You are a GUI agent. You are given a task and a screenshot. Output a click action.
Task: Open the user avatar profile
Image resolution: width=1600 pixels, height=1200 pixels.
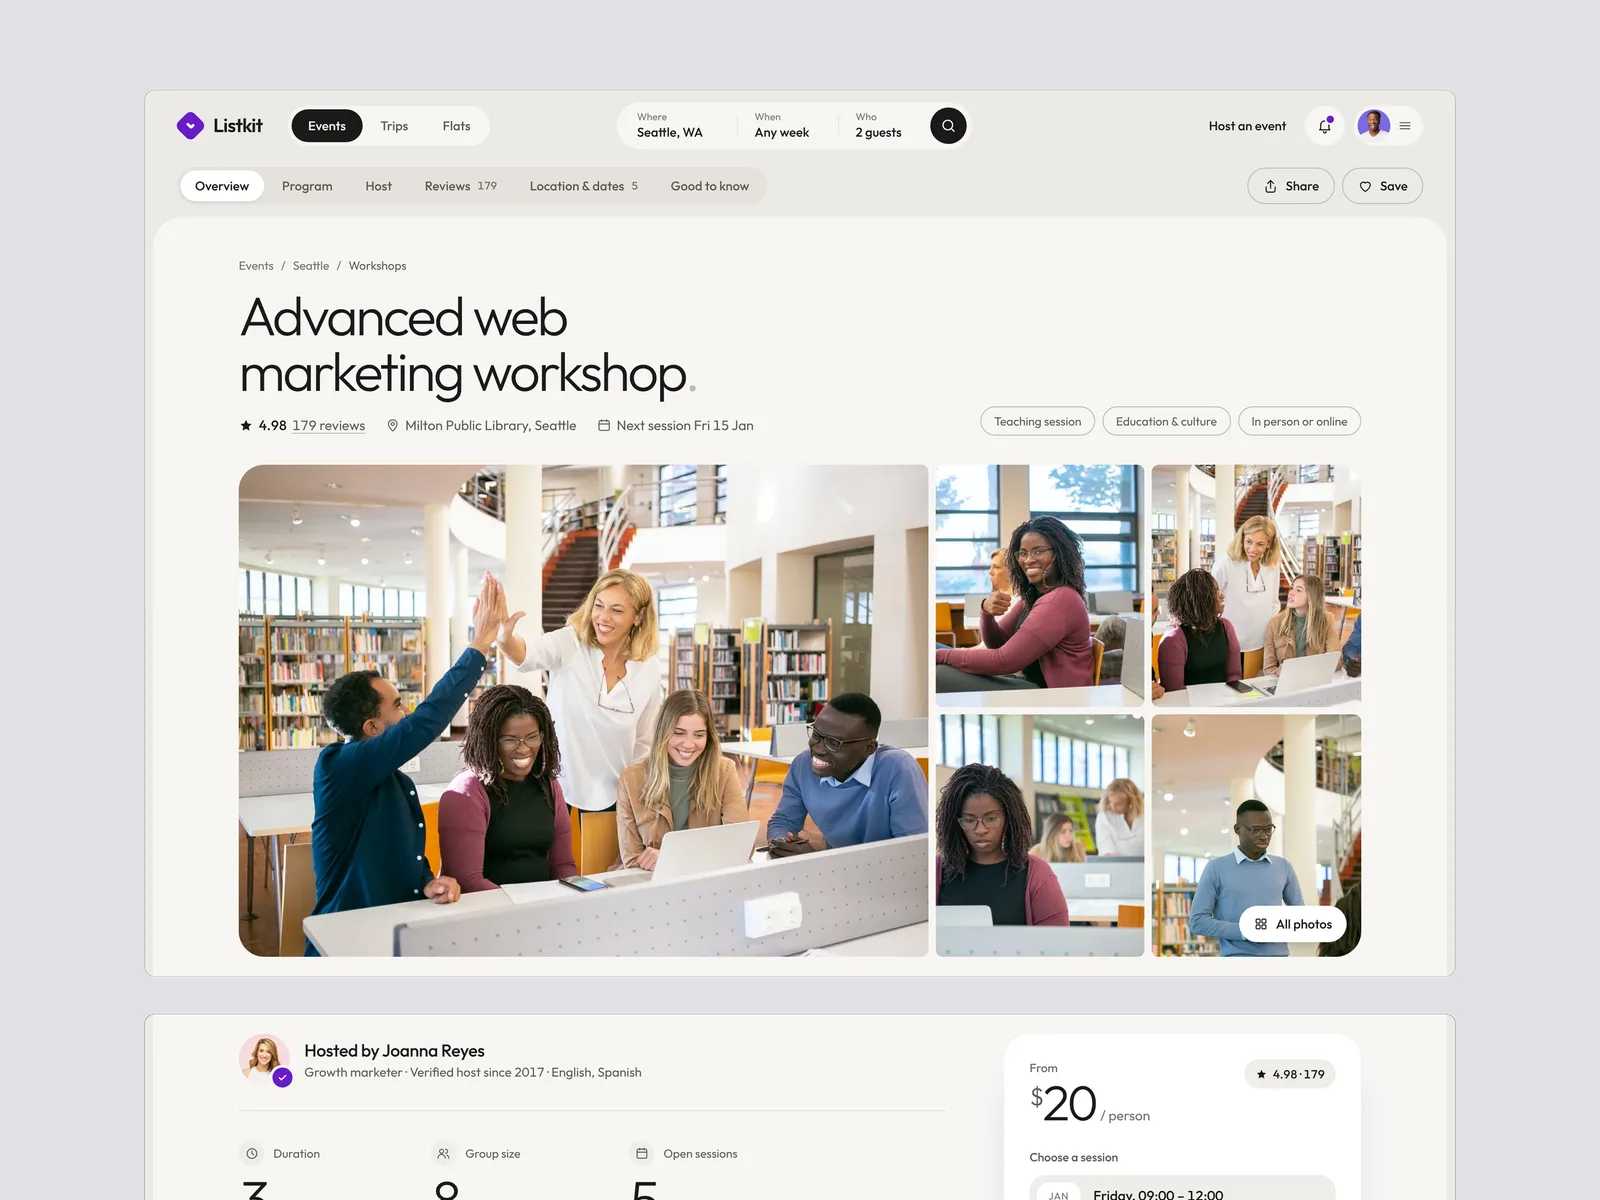(1374, 125)
